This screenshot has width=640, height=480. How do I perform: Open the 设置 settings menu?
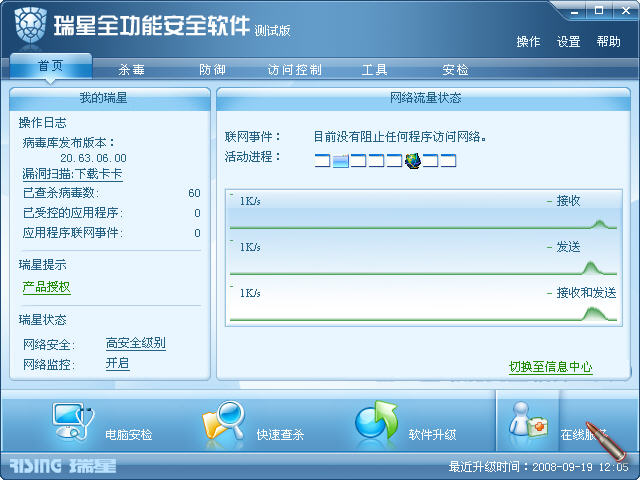569,42
